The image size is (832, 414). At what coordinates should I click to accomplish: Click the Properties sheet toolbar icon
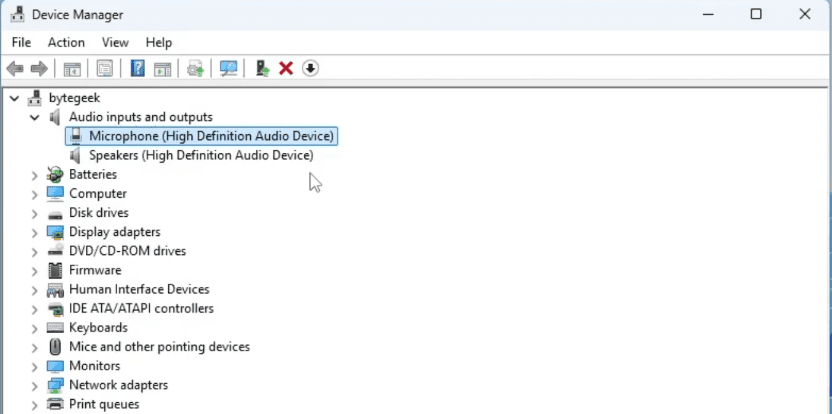103,68
